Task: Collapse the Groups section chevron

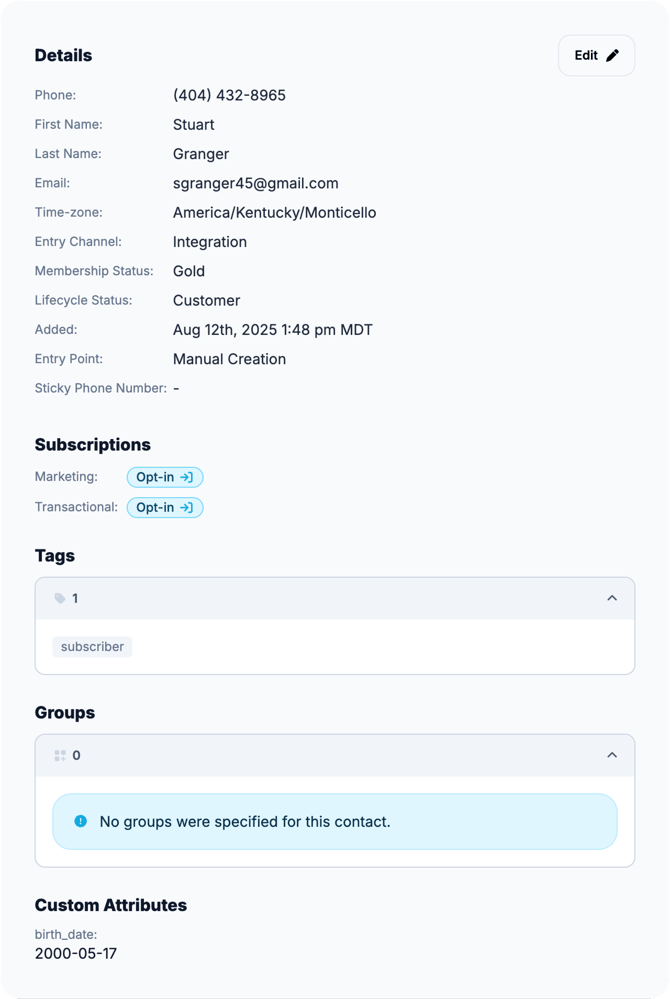Action: [612, 755]
